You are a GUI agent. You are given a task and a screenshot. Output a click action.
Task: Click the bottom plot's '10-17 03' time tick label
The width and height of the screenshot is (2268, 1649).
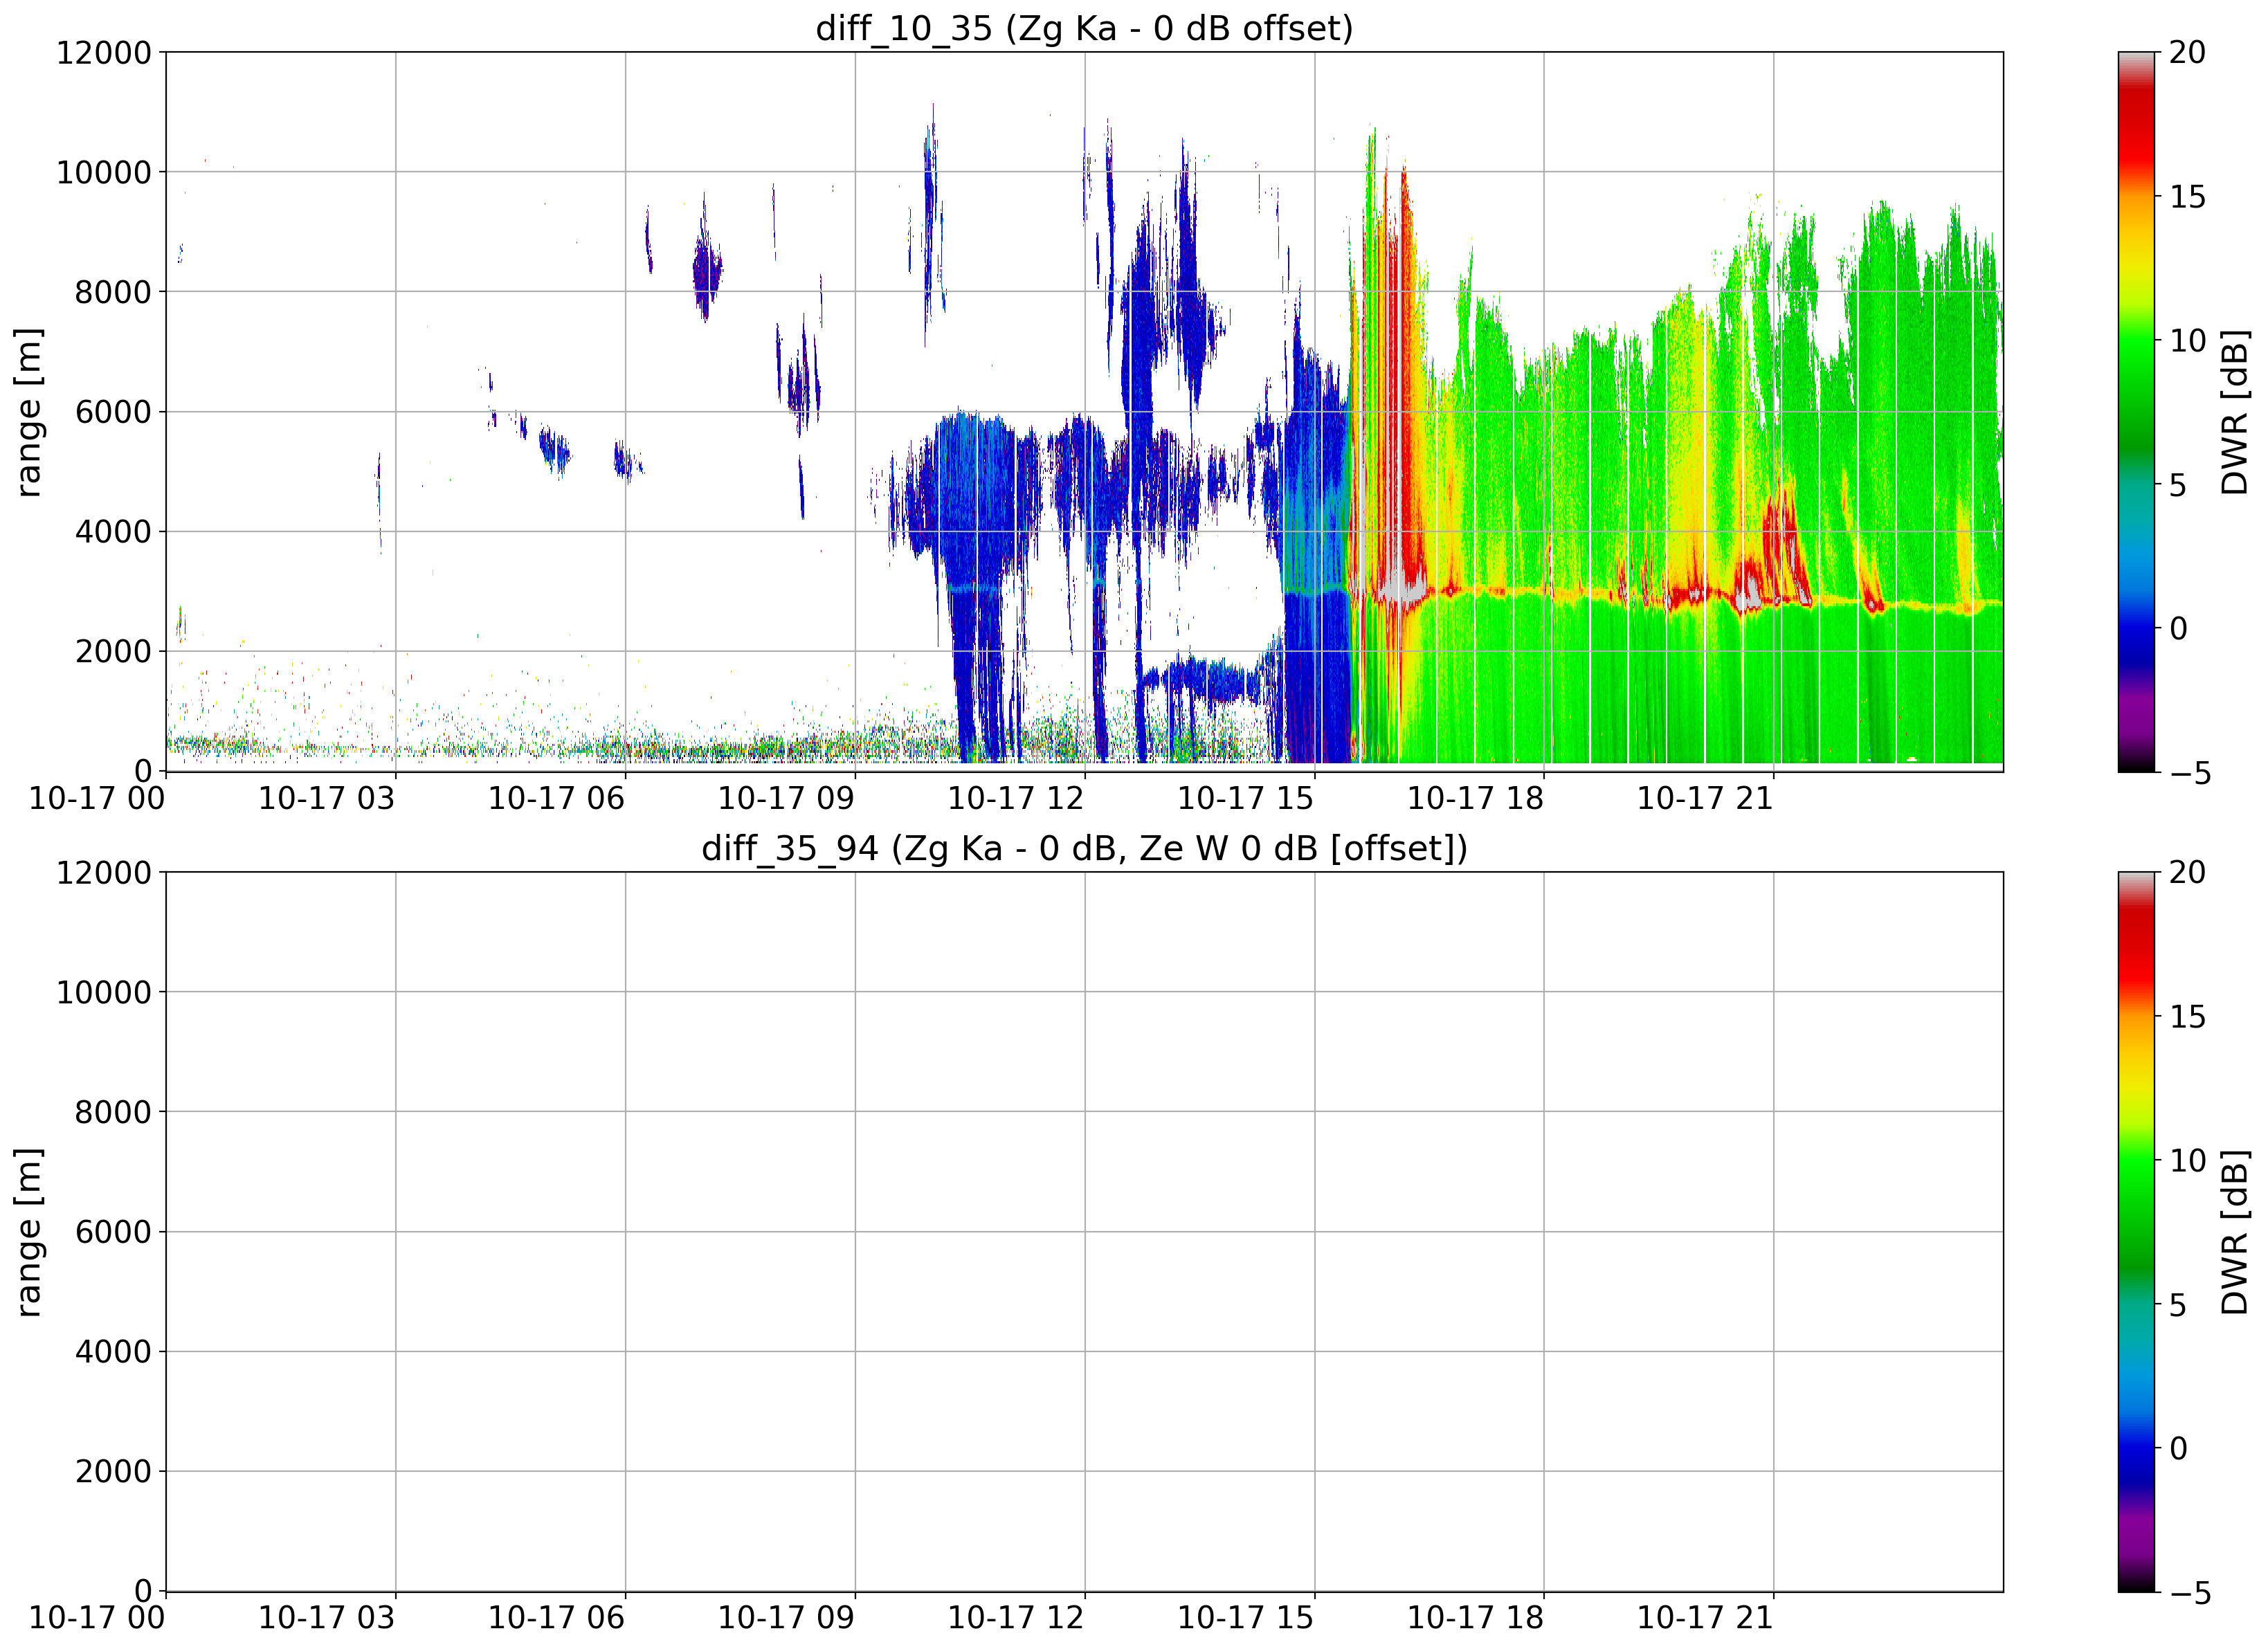point(327,1618)
